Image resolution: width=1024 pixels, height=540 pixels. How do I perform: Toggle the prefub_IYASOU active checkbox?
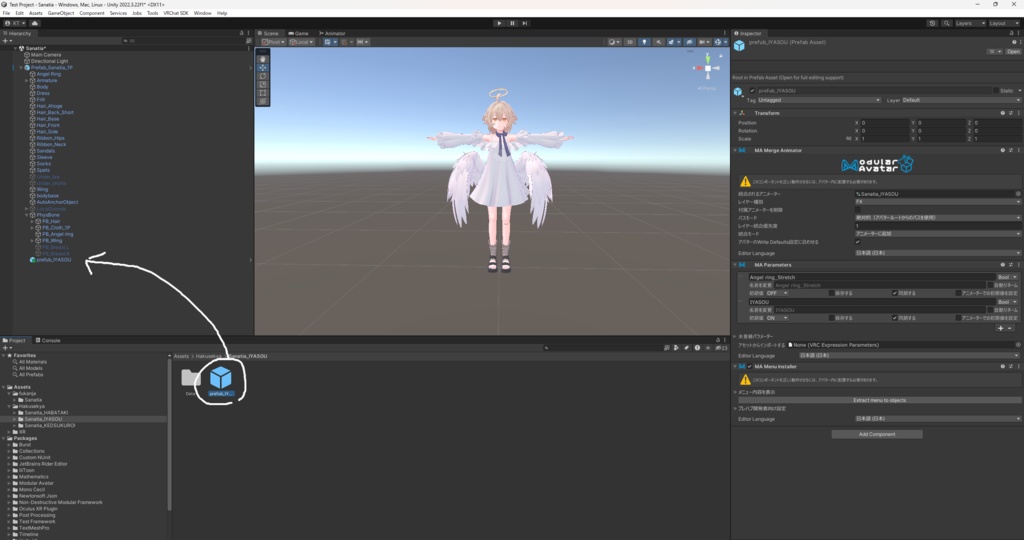click(x=752, y=91)
